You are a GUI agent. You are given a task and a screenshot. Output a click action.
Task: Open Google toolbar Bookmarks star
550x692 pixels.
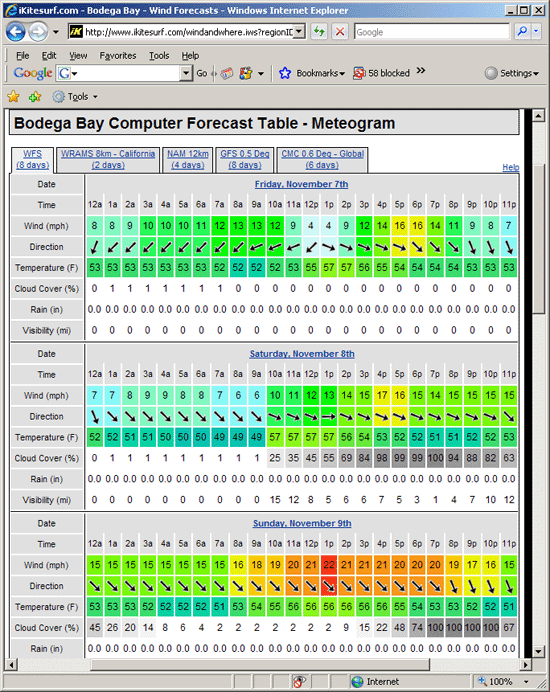285,73
